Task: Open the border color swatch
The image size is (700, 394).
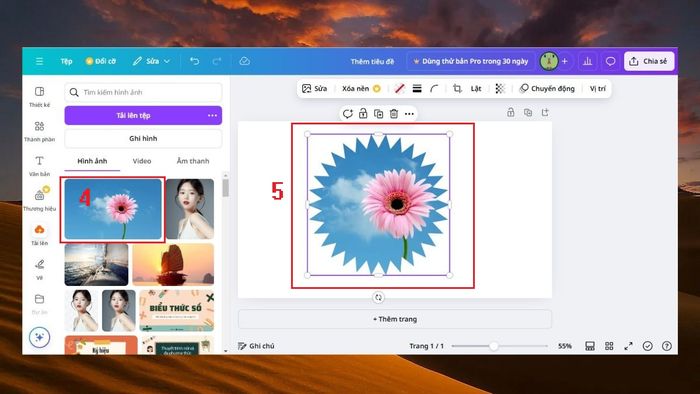Action: tap(400, 88)
